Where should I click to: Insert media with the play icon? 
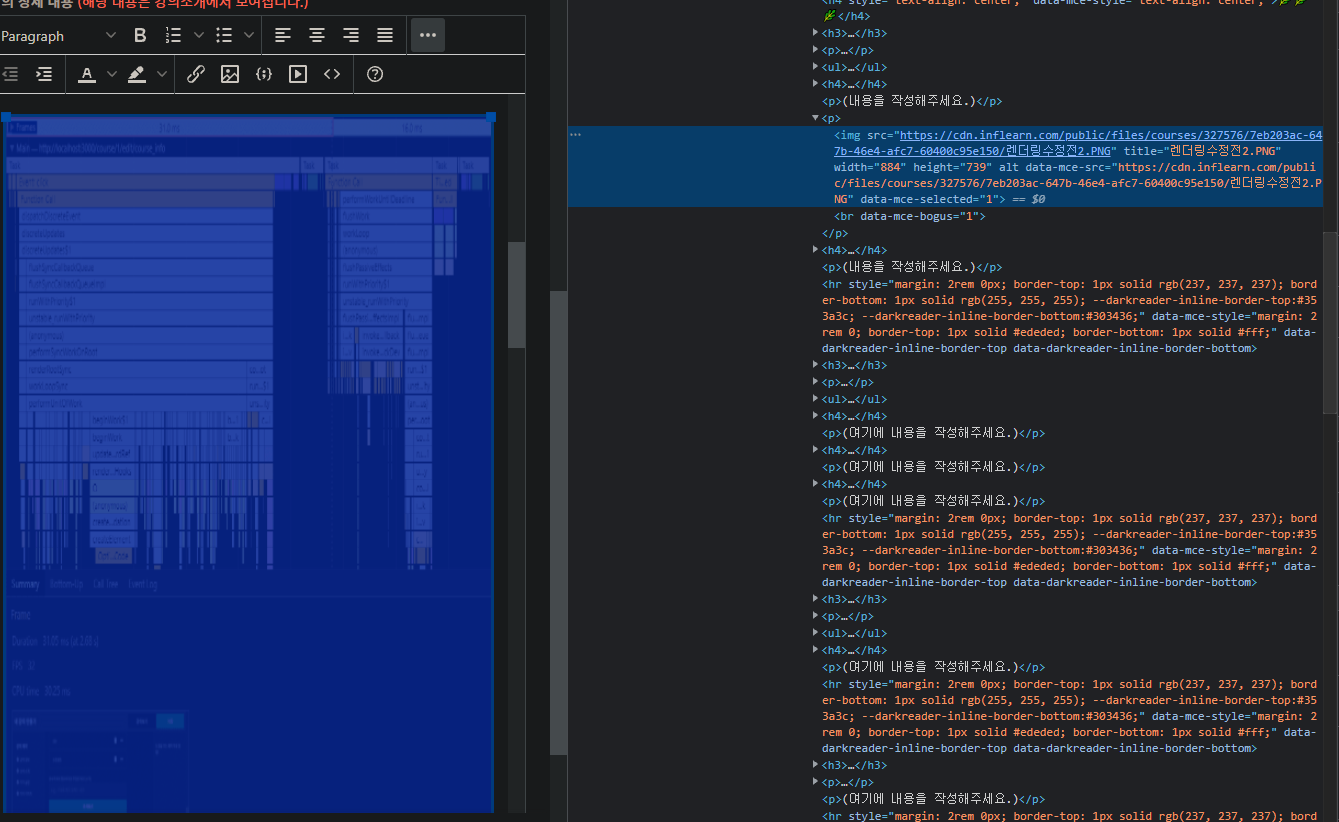298,74
